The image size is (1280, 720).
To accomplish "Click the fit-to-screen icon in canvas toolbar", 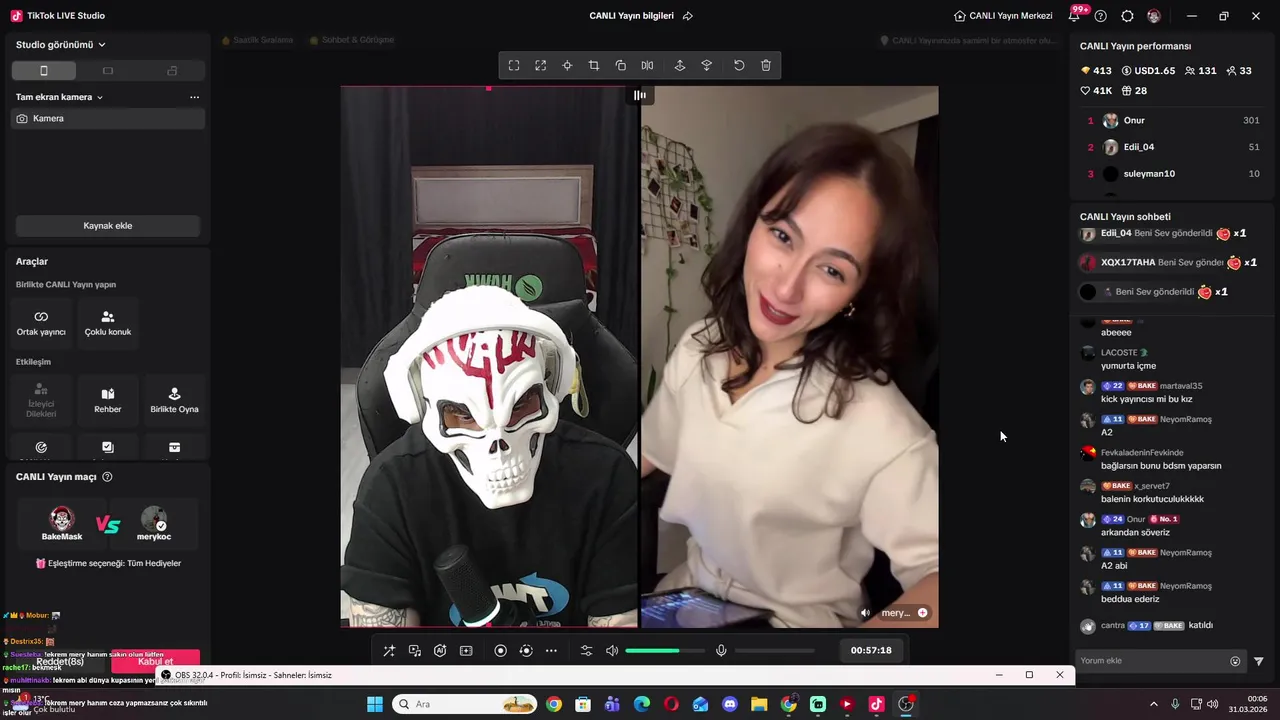I will (514, 65).
